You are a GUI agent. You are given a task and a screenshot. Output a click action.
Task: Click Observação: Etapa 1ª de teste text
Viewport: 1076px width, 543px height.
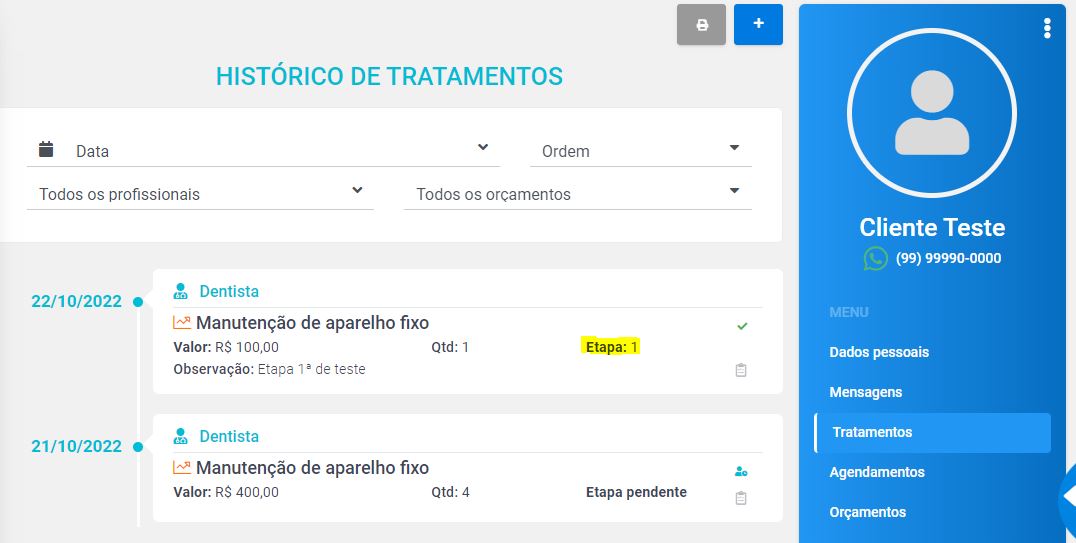[269, 369]
